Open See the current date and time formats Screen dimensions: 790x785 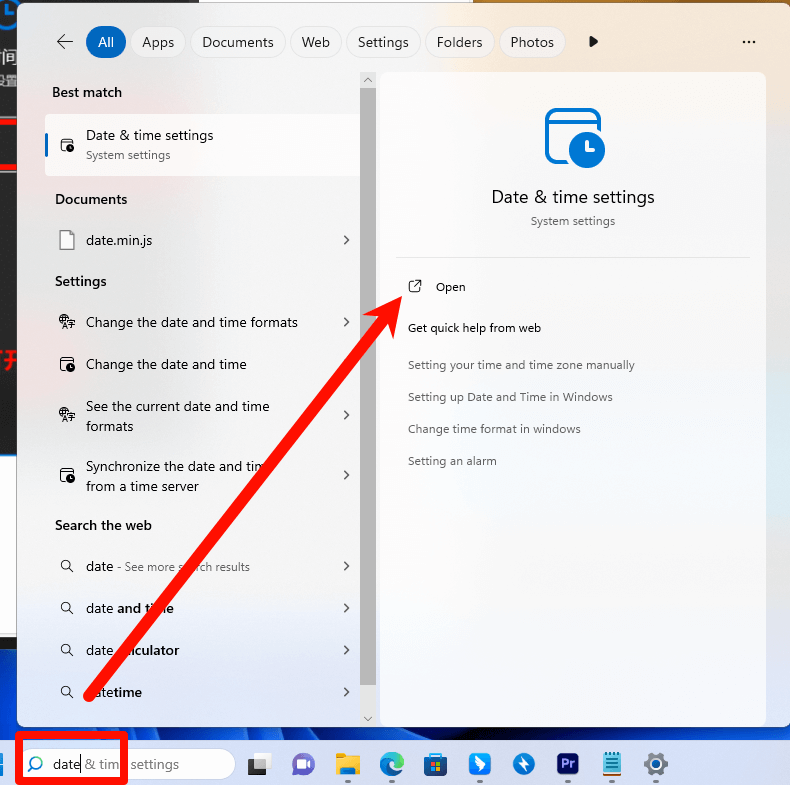click(x=202, y=416)
